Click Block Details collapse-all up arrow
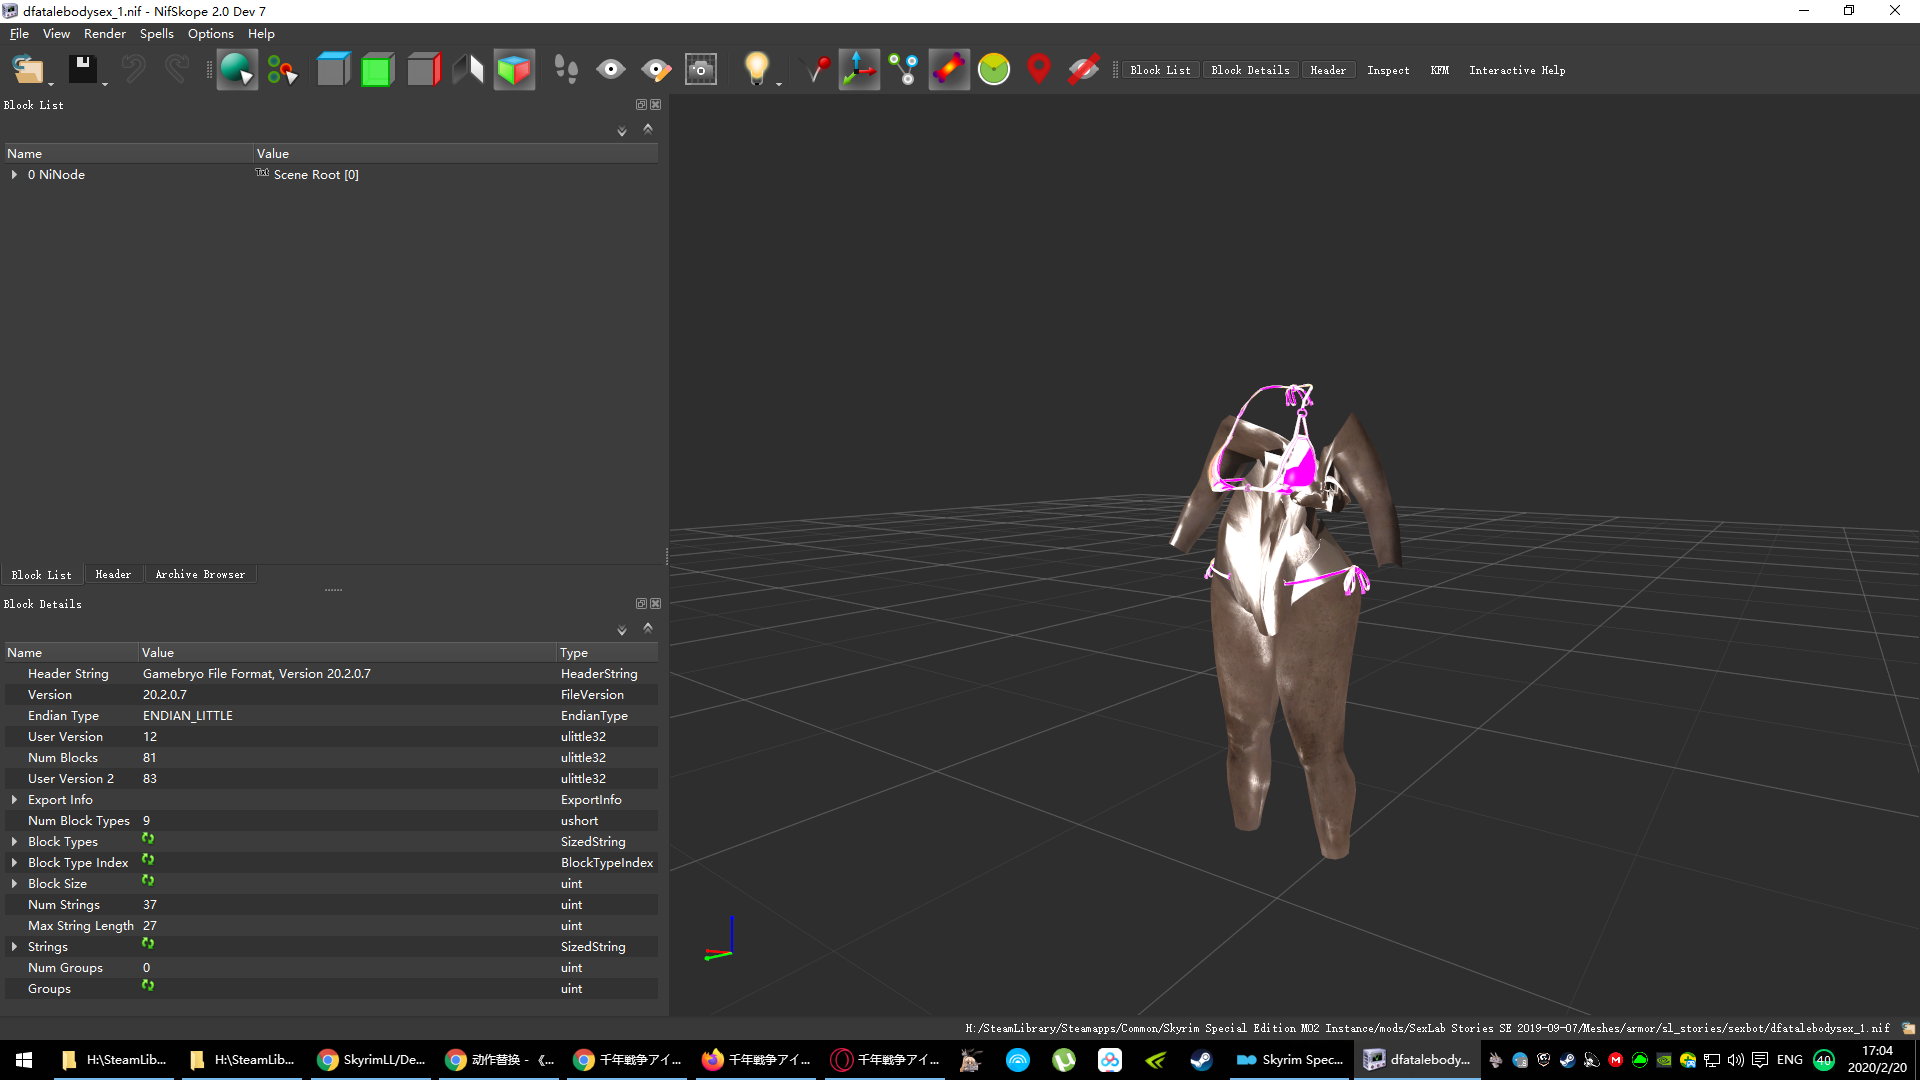Screen dimensions: 1920x1080 tap(648, 627)
